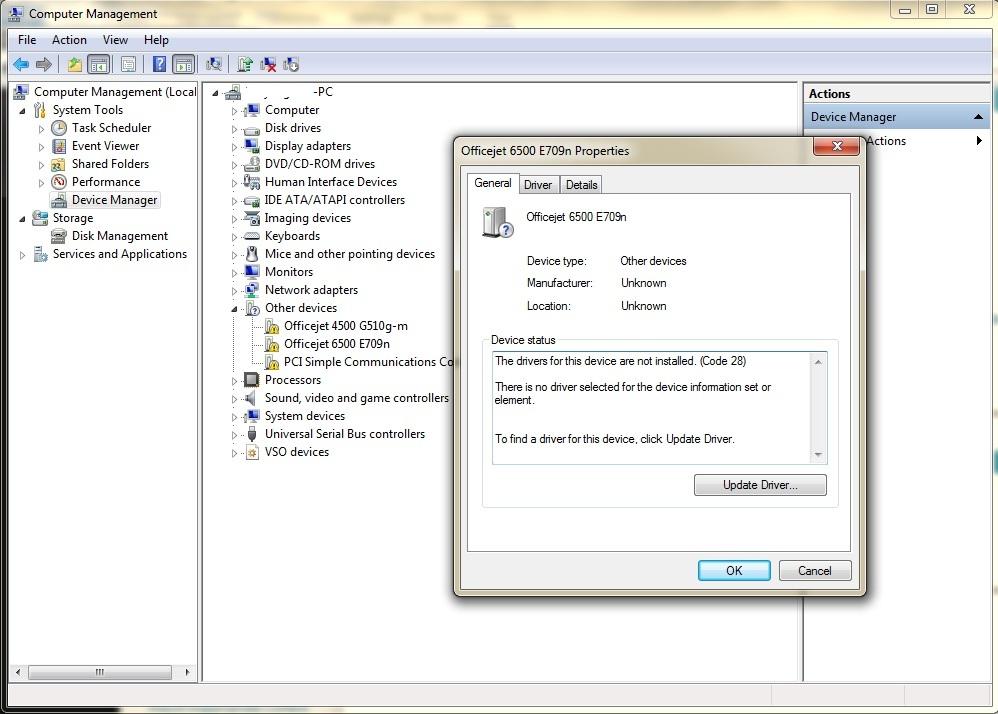Toggle the Show/Hide Action Pane toolbar button
This screenshot has height=714, width=998.
[183, 65]
